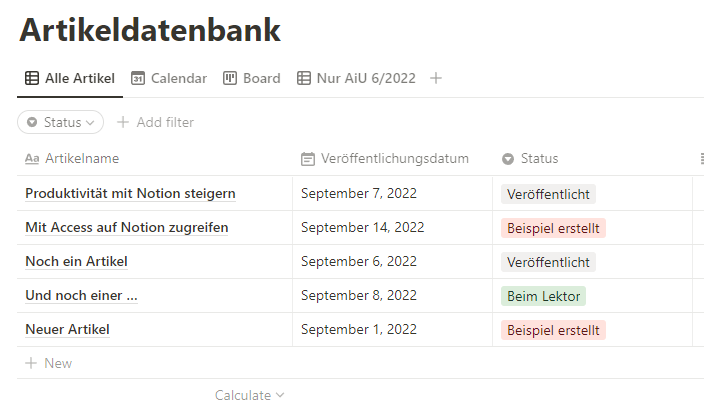Click the Veröffentlichungsdatum calendar column icon

(x=308, y=159)
